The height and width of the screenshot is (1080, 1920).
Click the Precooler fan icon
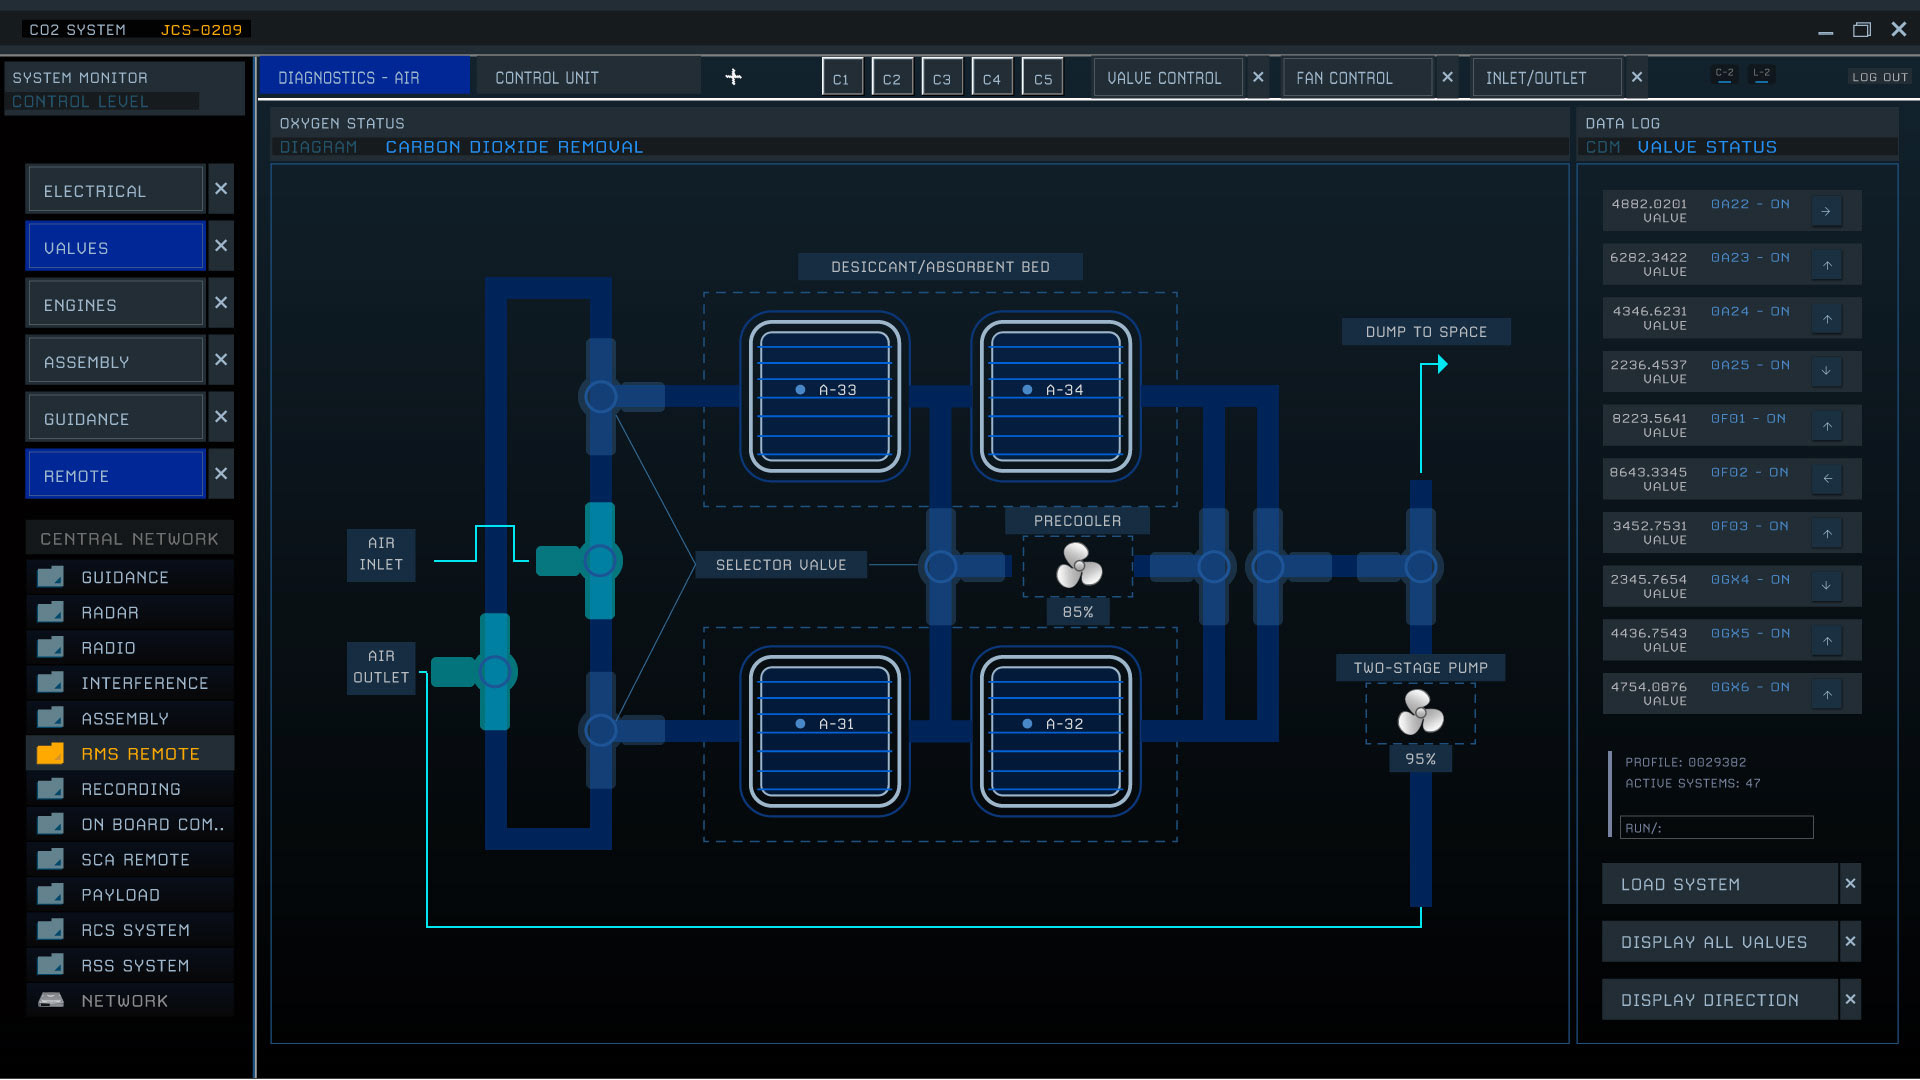(1078, 566)
